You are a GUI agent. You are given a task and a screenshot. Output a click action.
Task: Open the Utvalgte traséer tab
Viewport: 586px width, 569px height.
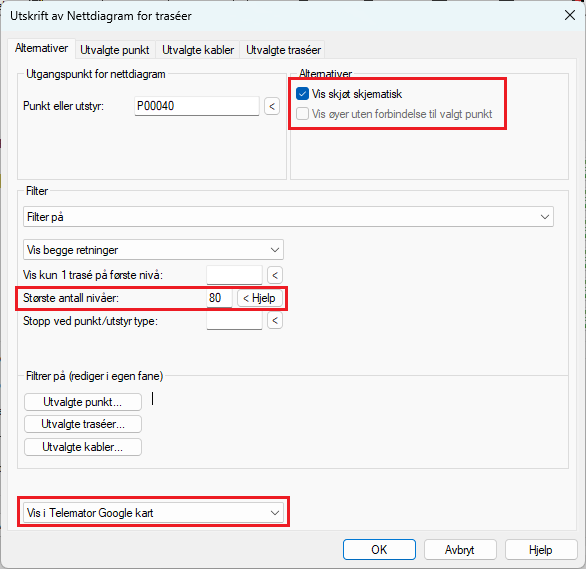coord(283,50)
